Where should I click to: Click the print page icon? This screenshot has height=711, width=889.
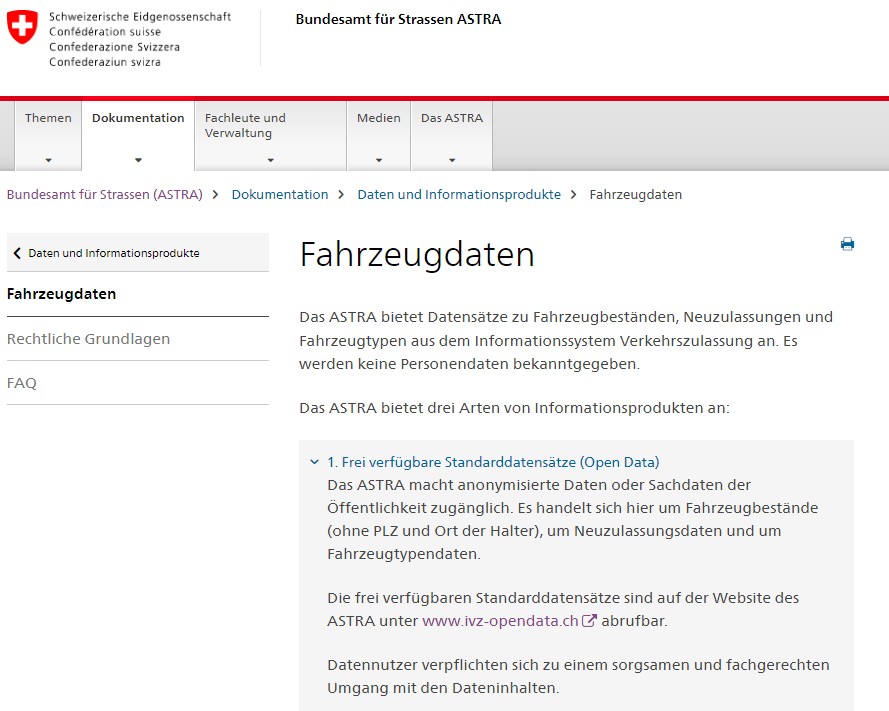848,241
